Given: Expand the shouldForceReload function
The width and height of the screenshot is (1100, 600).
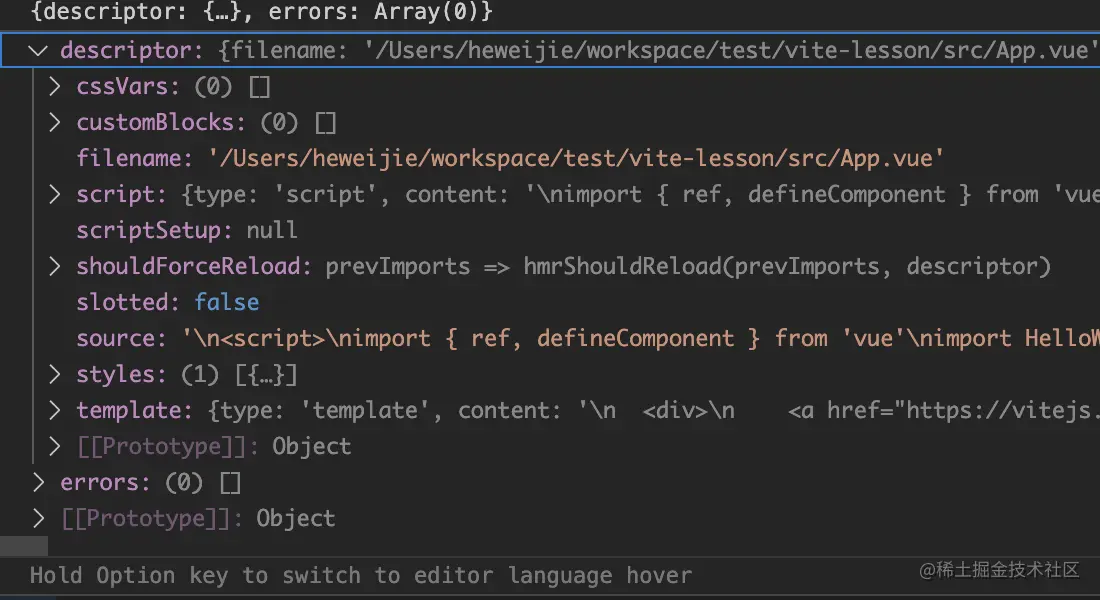Looking at the screenshot, I should [x=55, y=267].
